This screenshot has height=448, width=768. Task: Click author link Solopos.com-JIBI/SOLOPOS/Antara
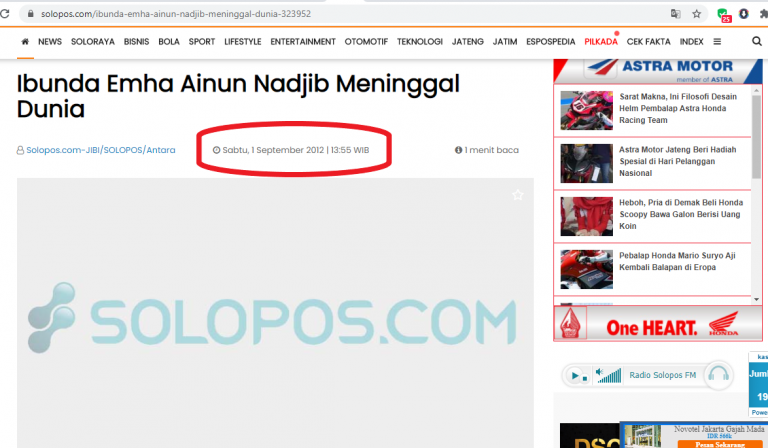pos(100,150)
